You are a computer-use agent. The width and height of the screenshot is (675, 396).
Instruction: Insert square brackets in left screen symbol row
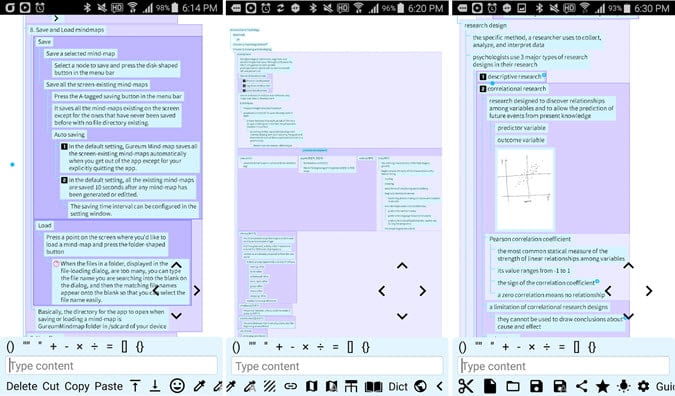pos(124,346)
